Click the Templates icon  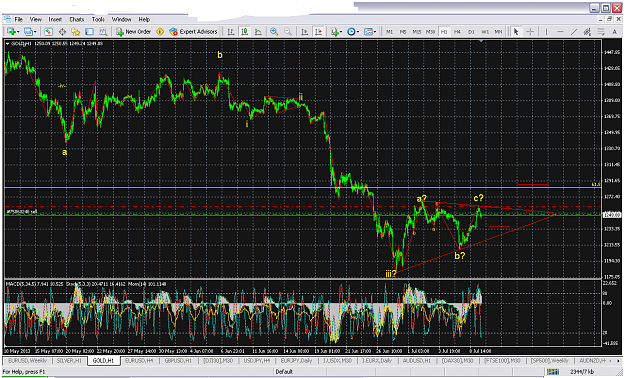[368, 32]
